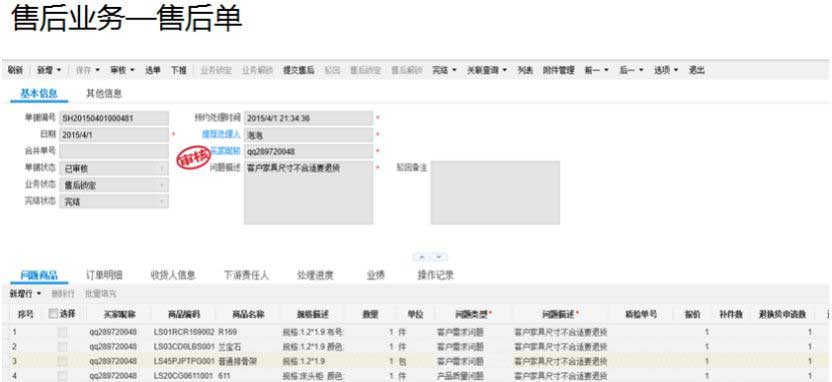Open the 关联查询 dropdown menu
The height and width of the screenshot is (382, 832).
(x=487, y=70)
